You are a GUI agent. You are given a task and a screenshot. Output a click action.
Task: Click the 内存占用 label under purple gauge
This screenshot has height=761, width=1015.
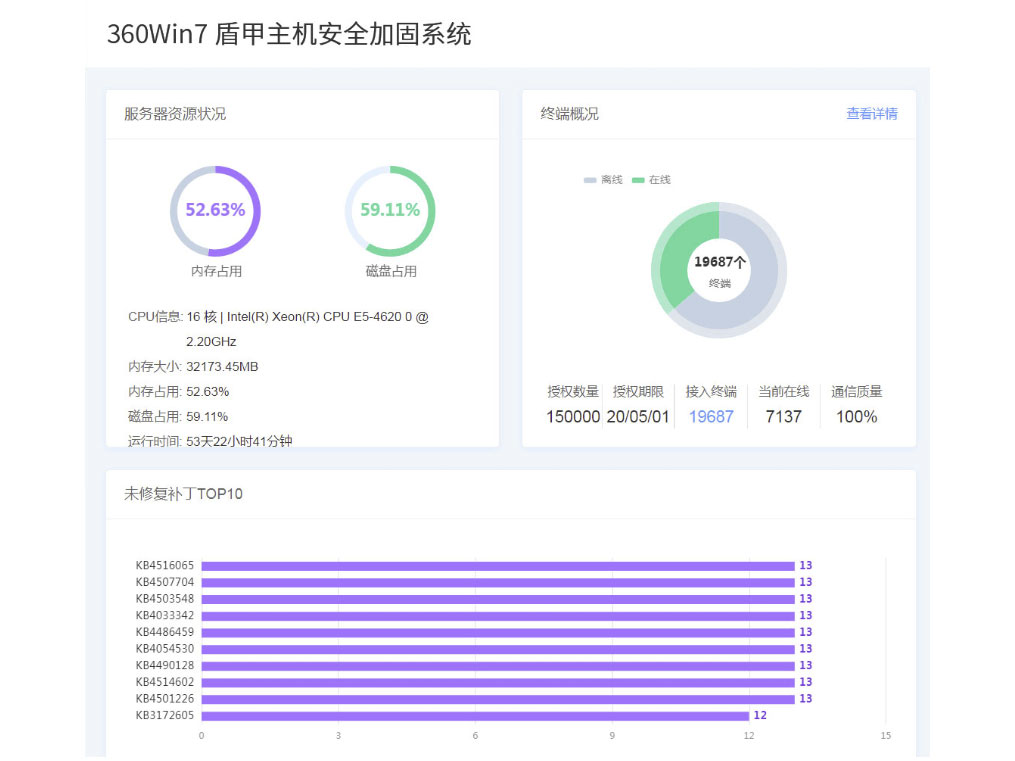[x=216, y=272]
